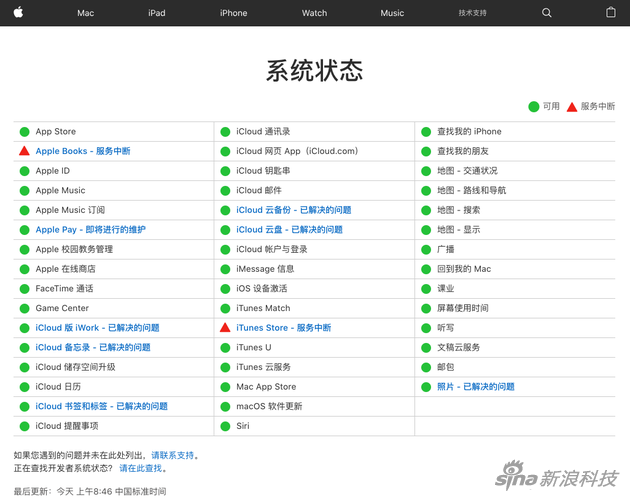Image resolution: width=630 pixels, height=500 pixels.
Task: Click the iCloud 通讯录 text
Action: 263,131
